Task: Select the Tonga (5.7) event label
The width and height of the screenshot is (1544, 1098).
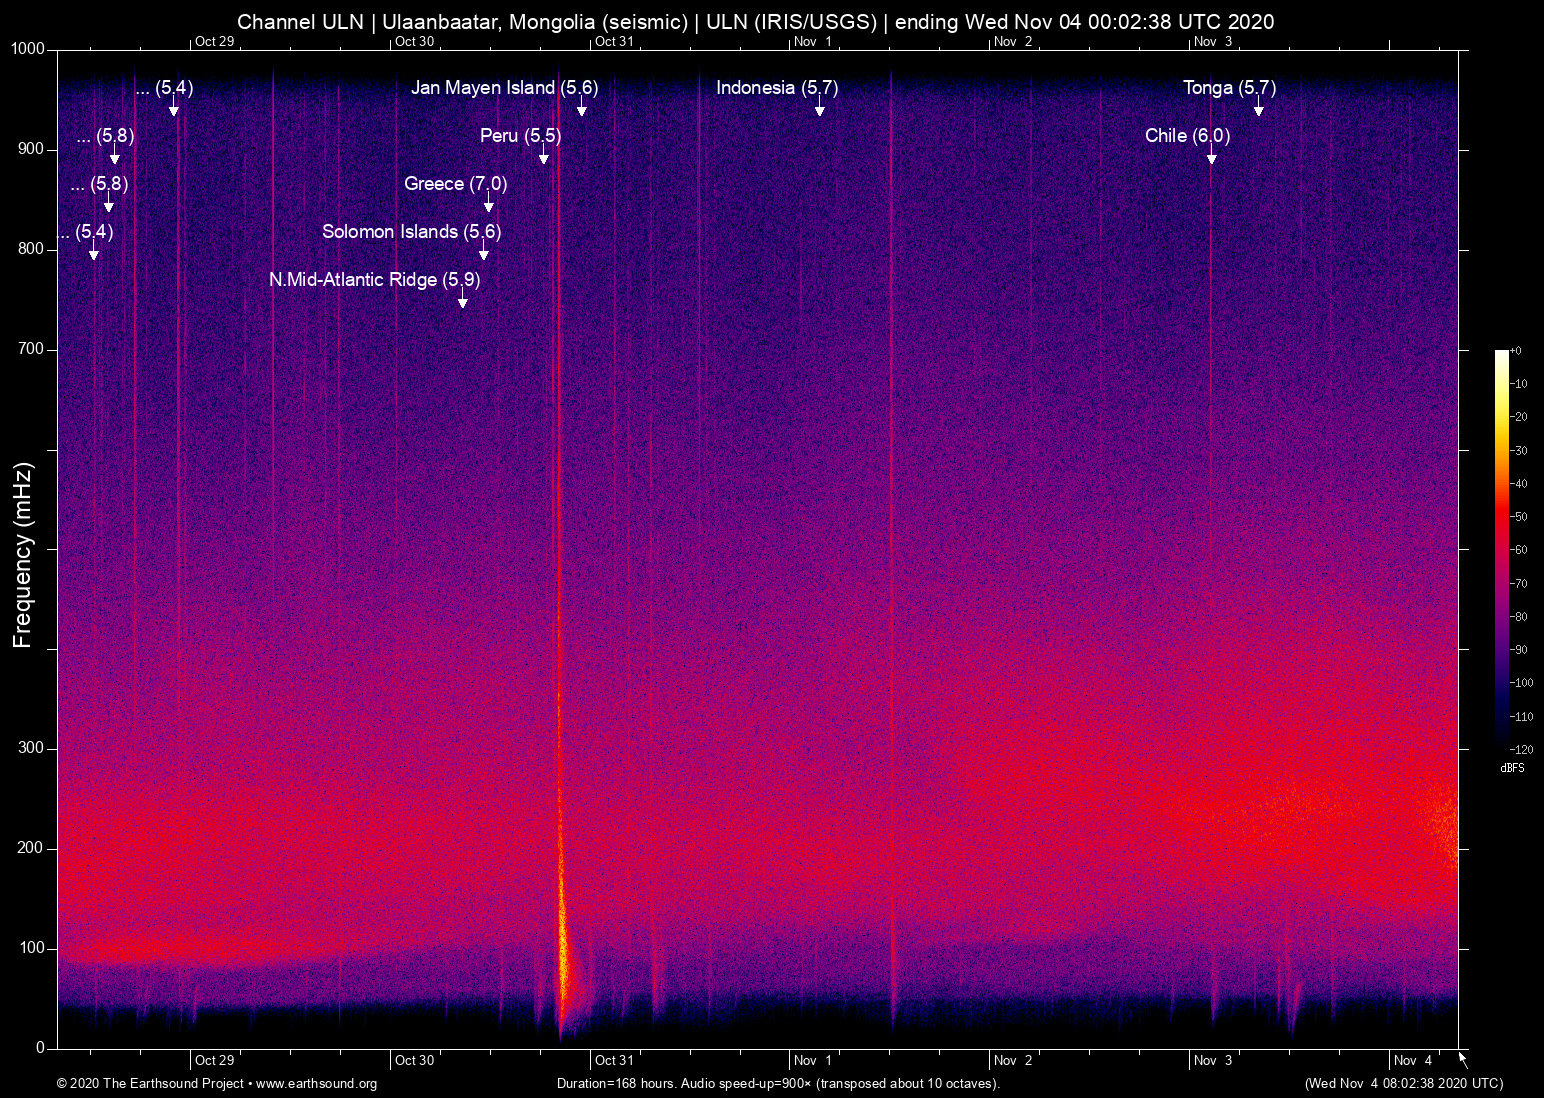Action: click(1229, 88)
